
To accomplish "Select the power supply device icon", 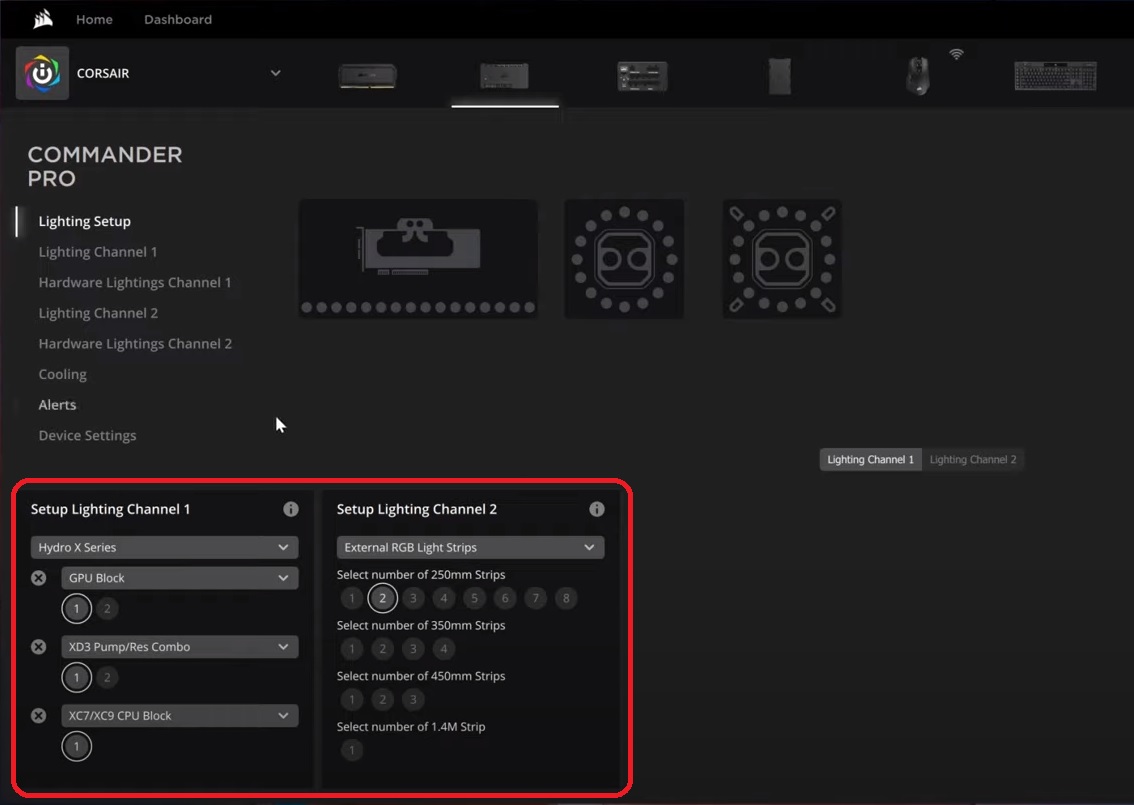I will [779, 75].
